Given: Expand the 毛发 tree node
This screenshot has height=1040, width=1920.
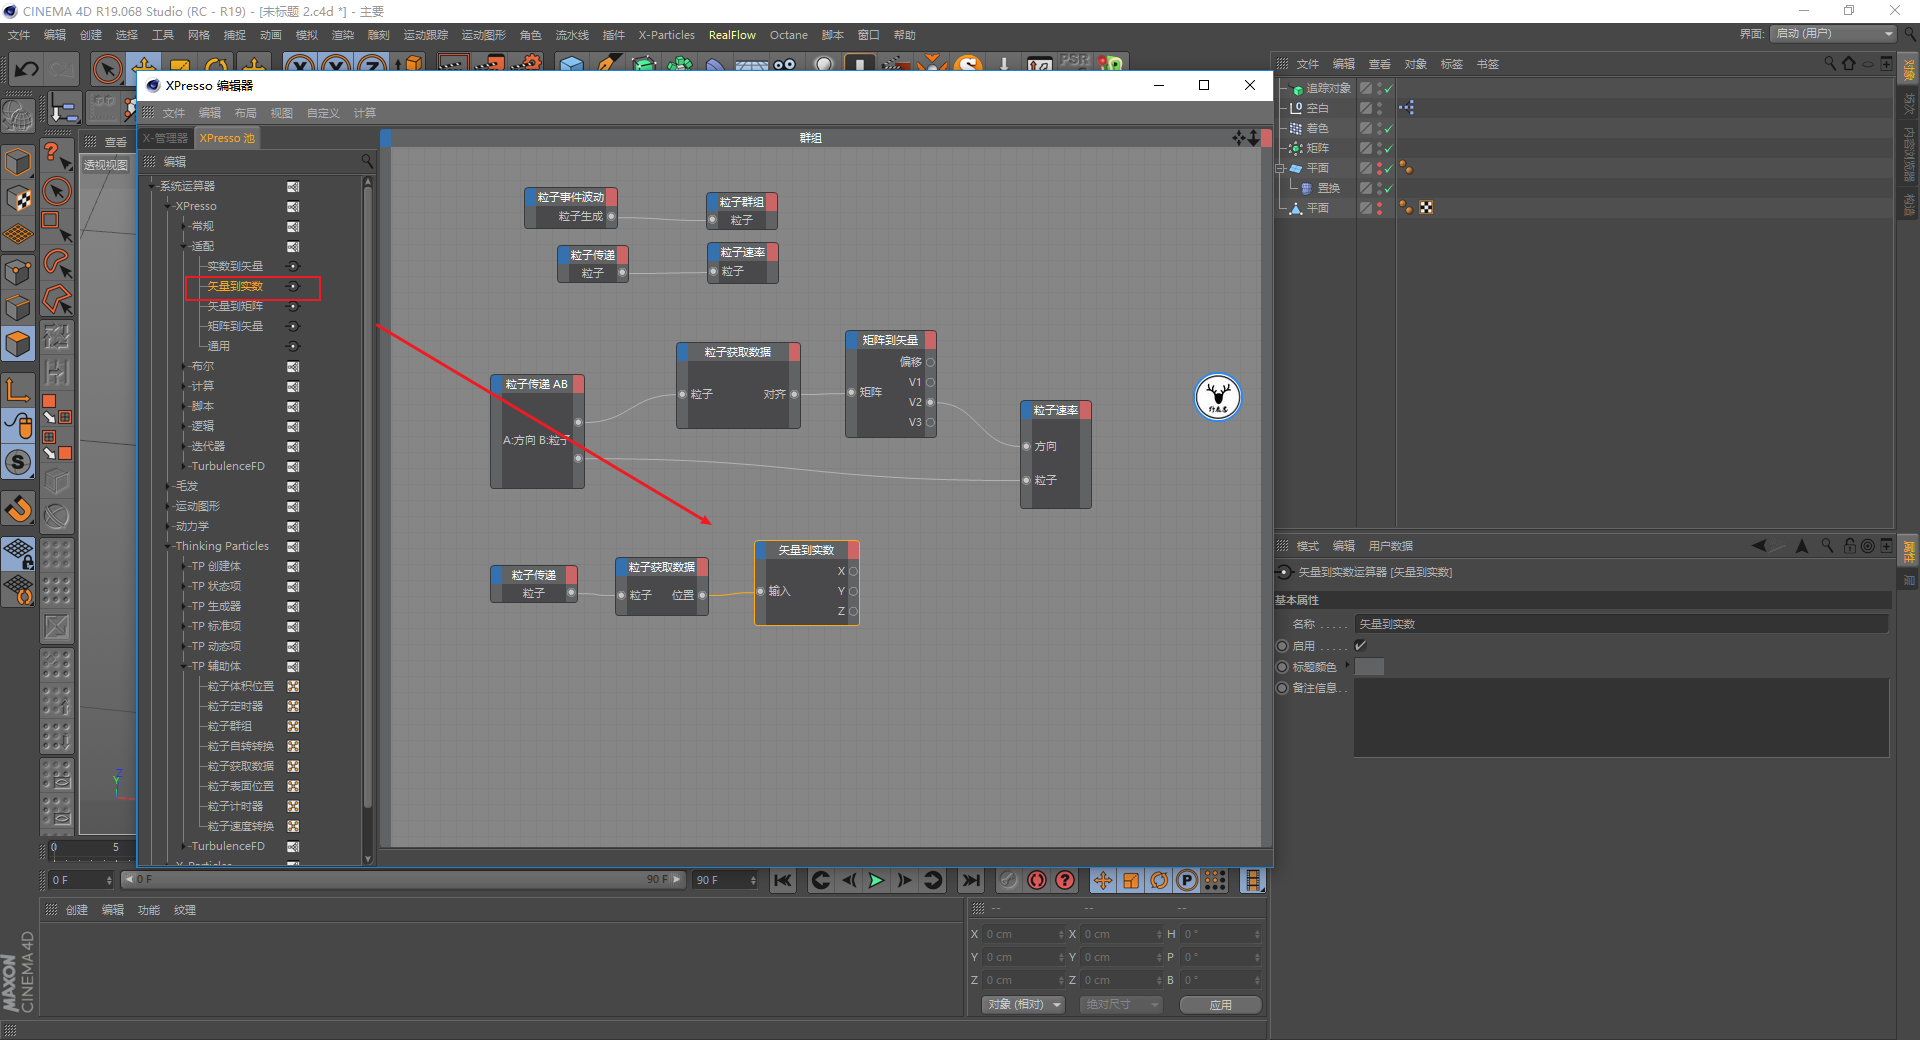Looking at the screenshot, I should (x=169, y=486).
